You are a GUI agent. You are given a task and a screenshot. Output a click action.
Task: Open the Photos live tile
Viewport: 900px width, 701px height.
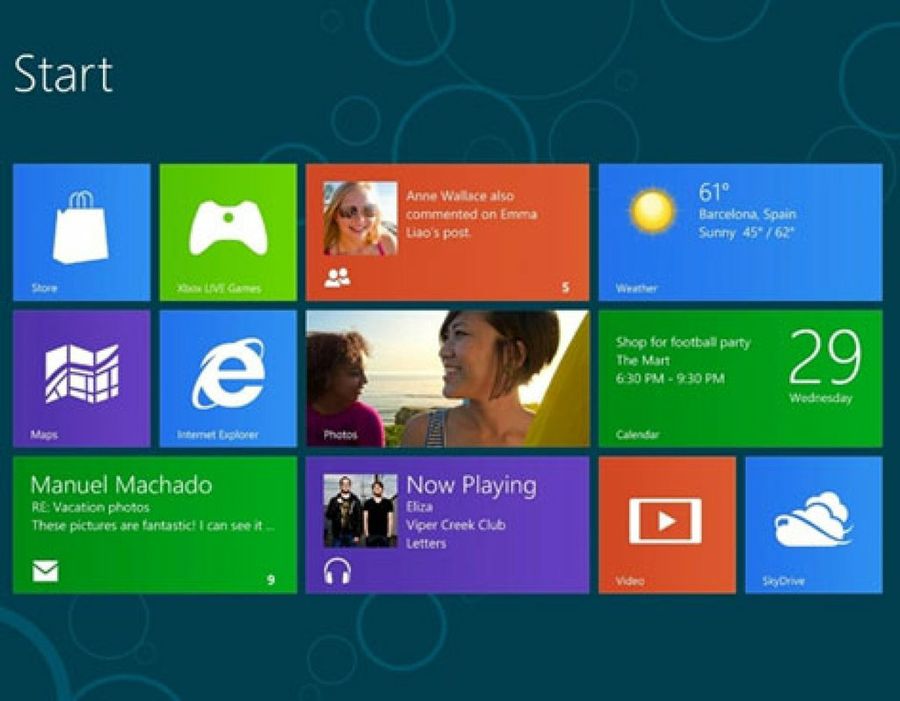click(x=447, y=378)
